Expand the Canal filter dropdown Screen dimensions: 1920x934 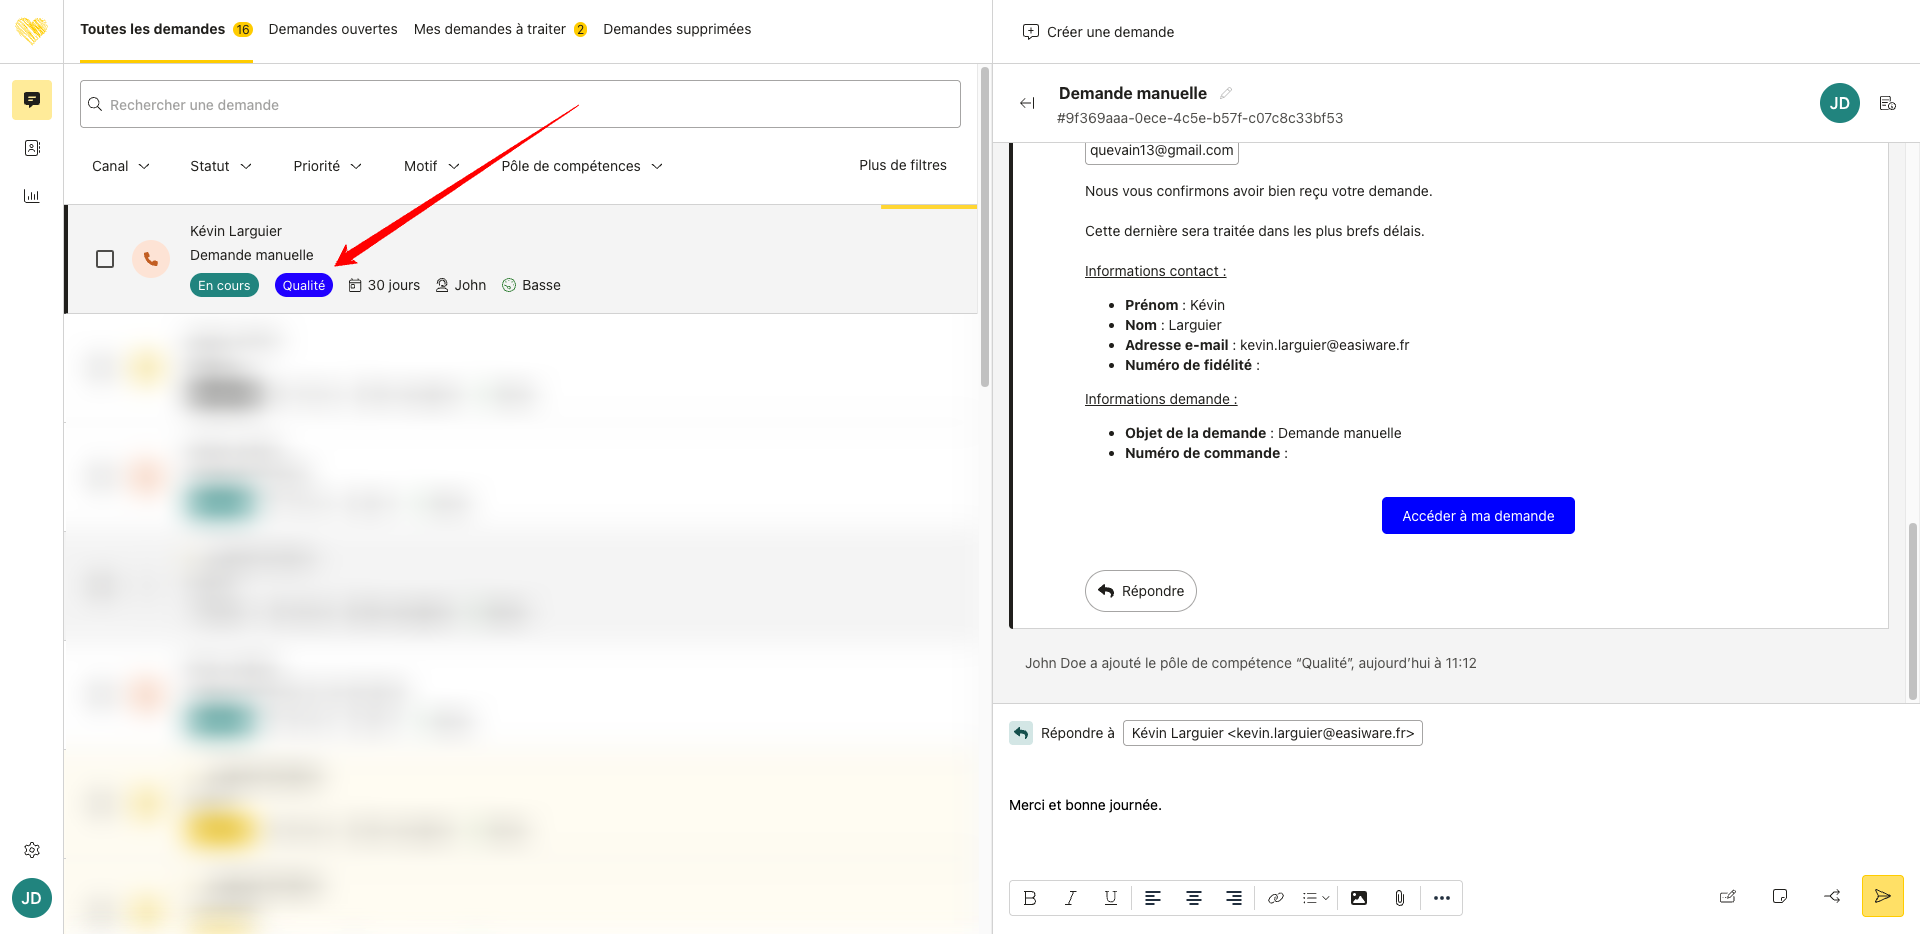coord(121,166)
